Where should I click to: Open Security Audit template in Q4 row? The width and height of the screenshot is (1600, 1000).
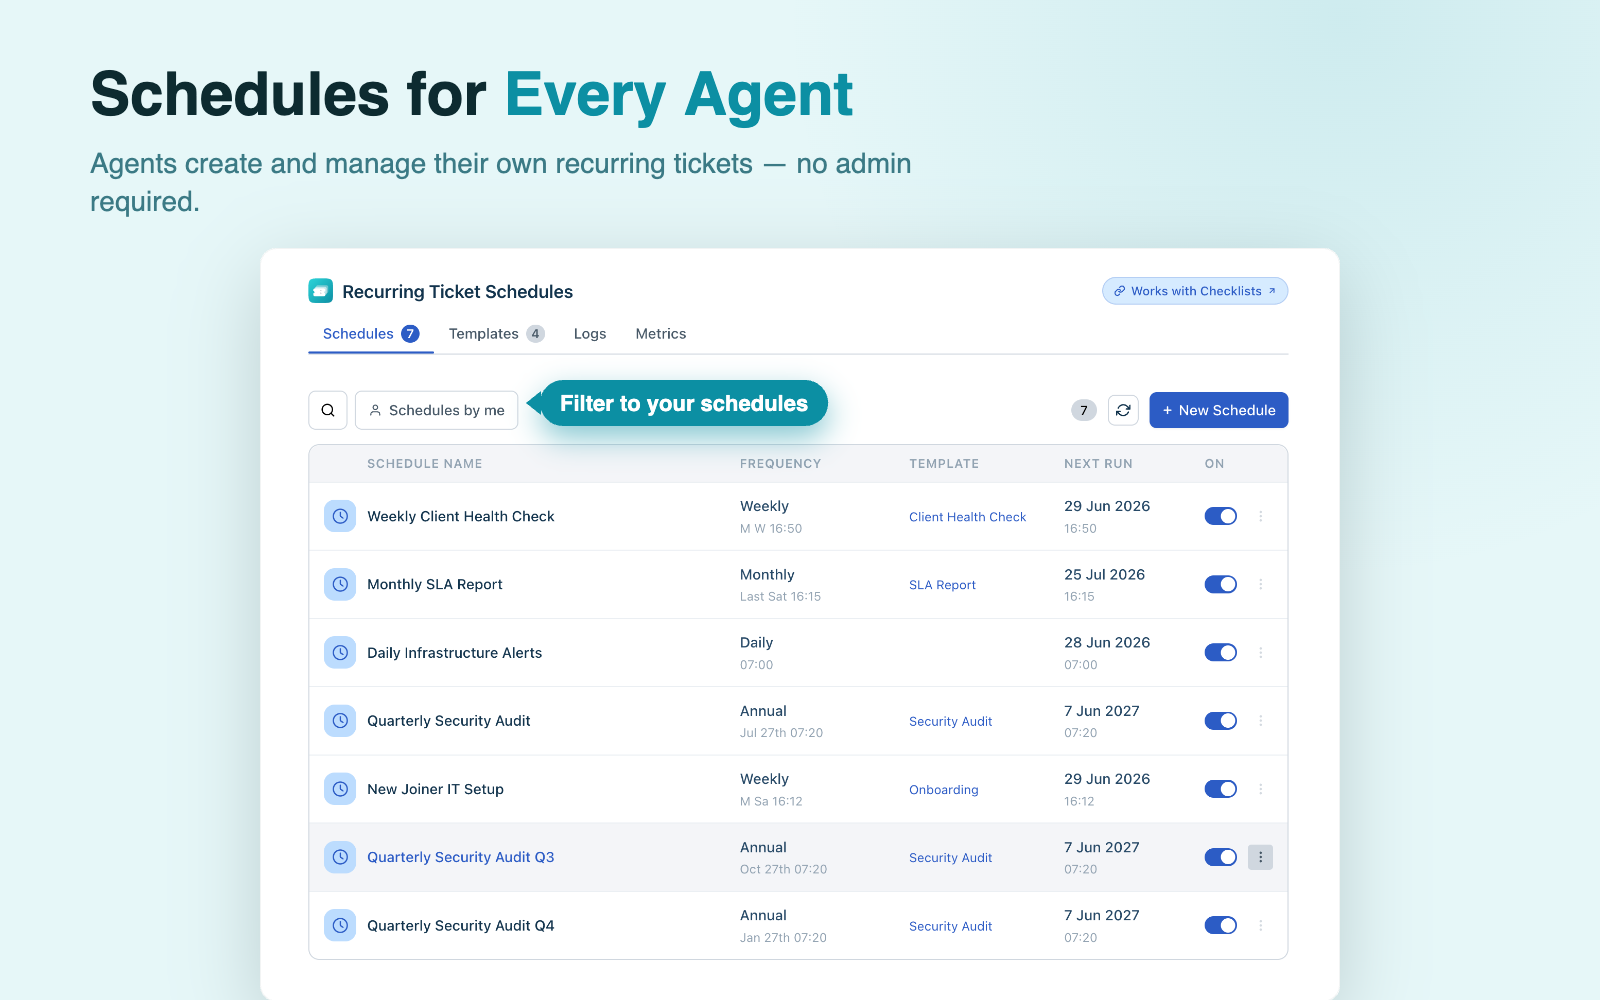950,926
